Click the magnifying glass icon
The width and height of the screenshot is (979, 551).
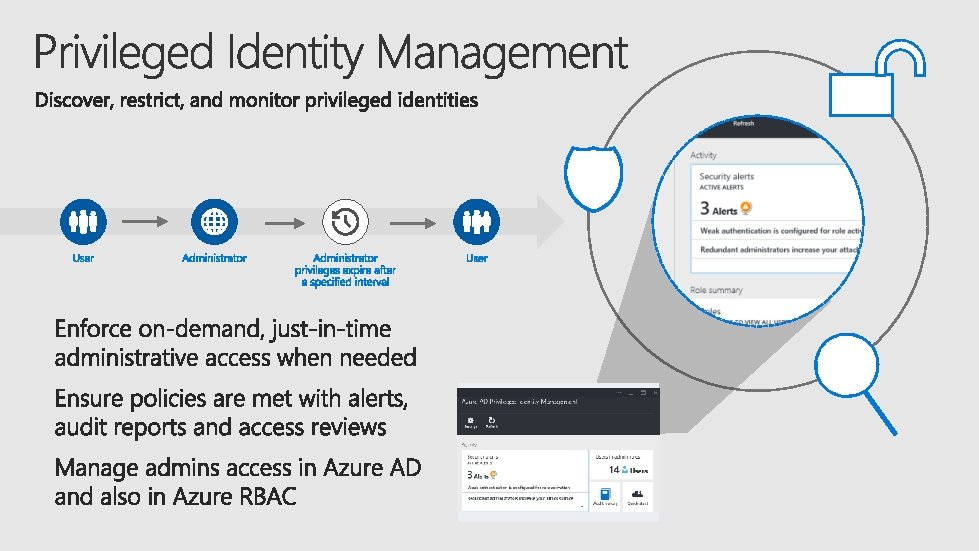[855, 383]
